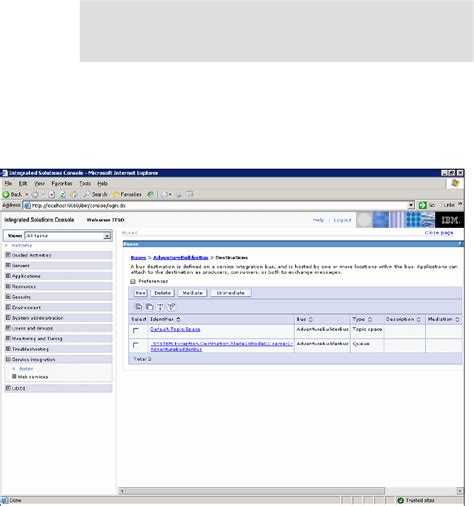
Task: Click the Print toolbar icon
Action: click(179, 194)
